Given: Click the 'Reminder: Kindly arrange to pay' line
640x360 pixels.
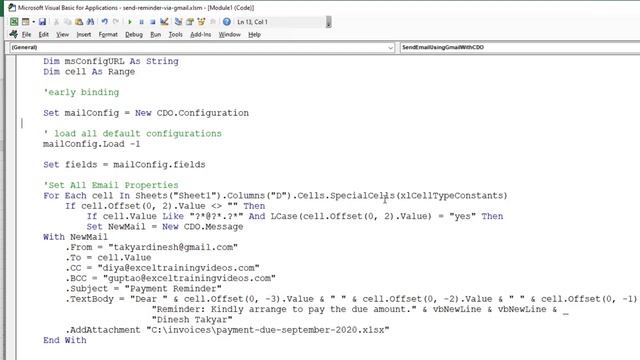Looking at the screenshot, I should tap(360, 309).
